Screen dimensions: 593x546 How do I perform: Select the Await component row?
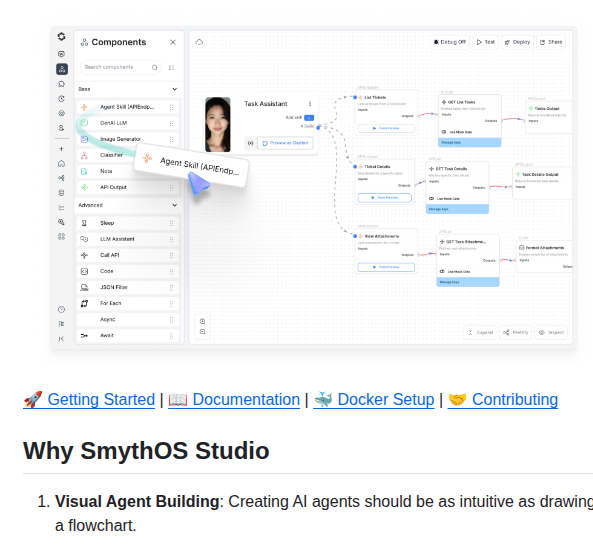click(128, 335)
